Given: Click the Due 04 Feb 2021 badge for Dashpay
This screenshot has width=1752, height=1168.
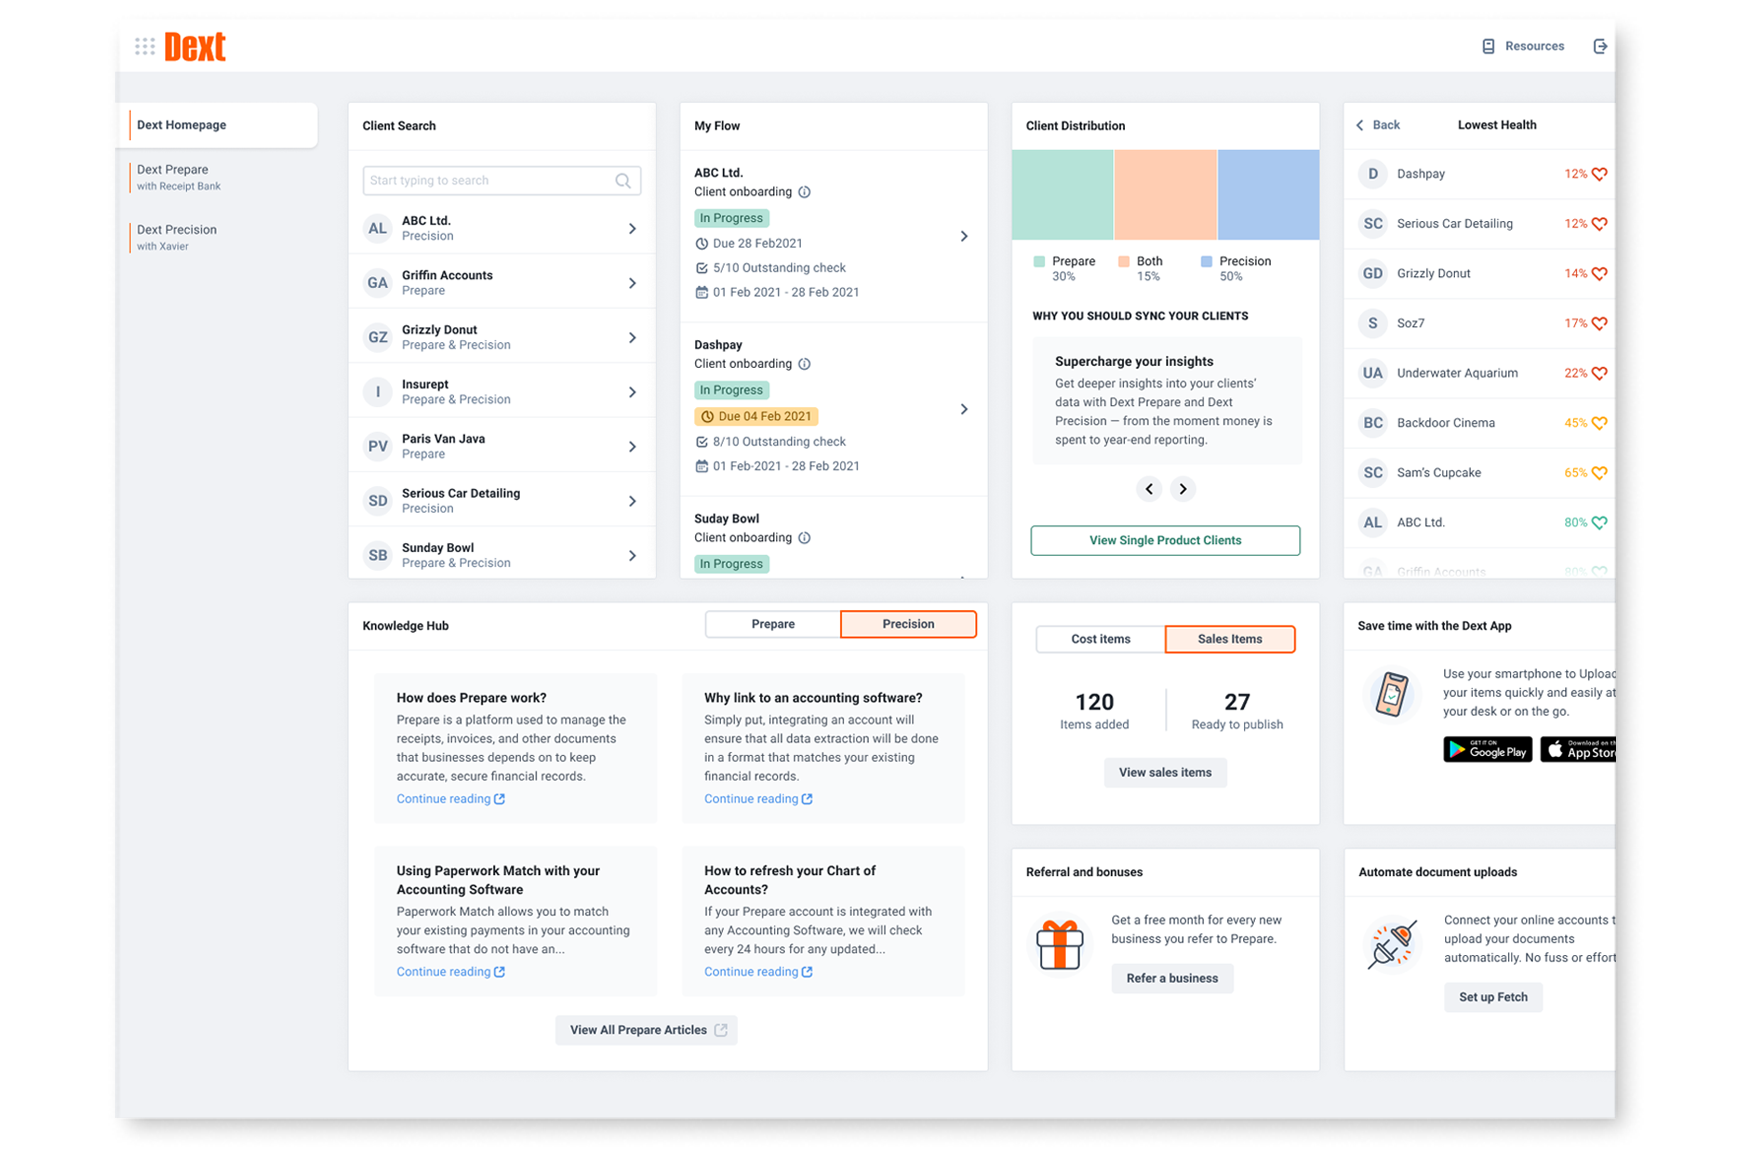Looking at the screenshot, I should click(756, 416).
